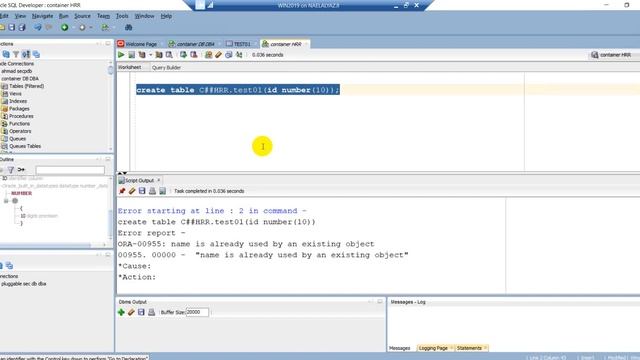Select the ahmad secpdb connection

click(x=16, y=71)
